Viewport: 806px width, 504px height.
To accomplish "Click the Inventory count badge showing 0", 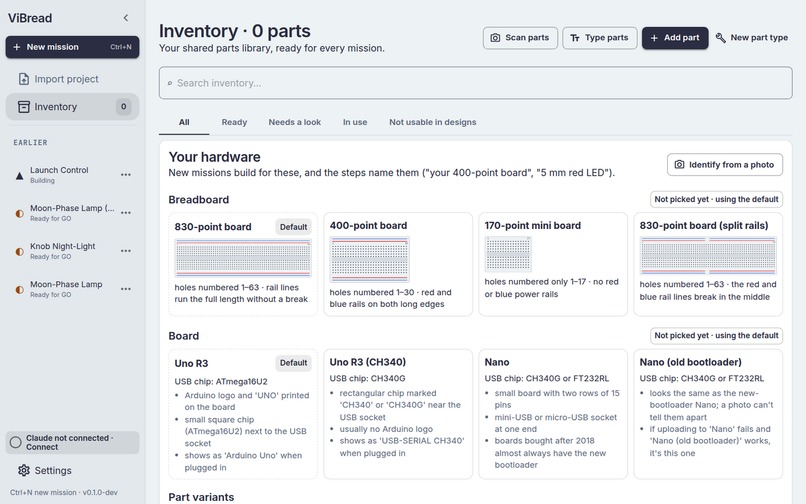I will point(123,107).
